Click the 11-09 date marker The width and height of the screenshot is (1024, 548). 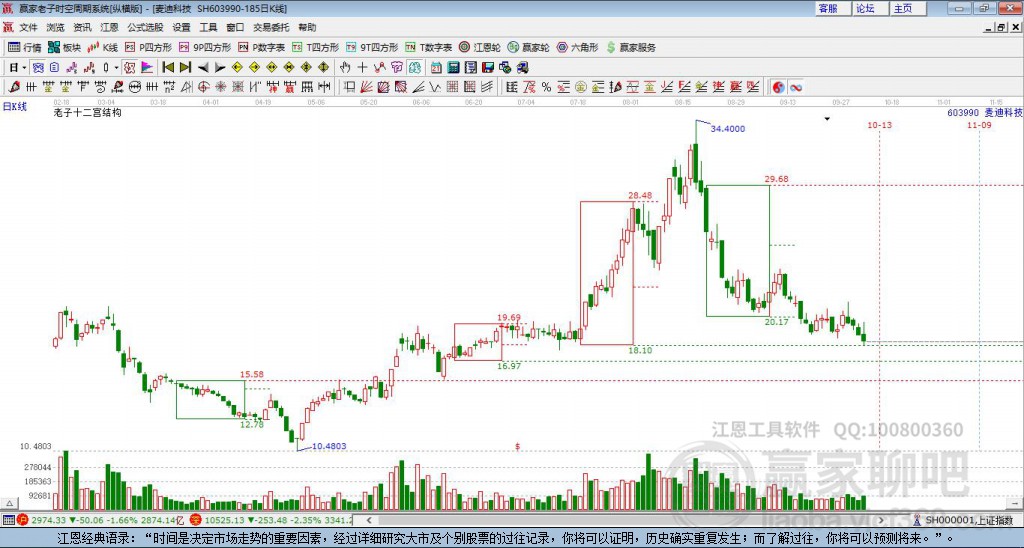(979, 125)
